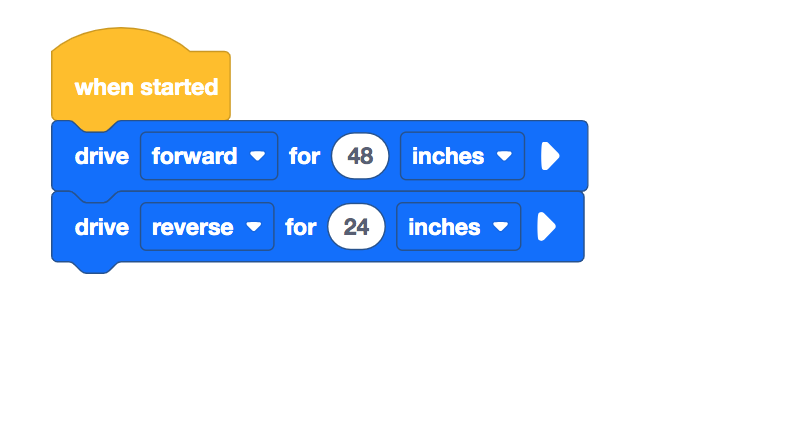Click the word for before the 24 value
The image size is (804, 442).
(x=300, y=227)
